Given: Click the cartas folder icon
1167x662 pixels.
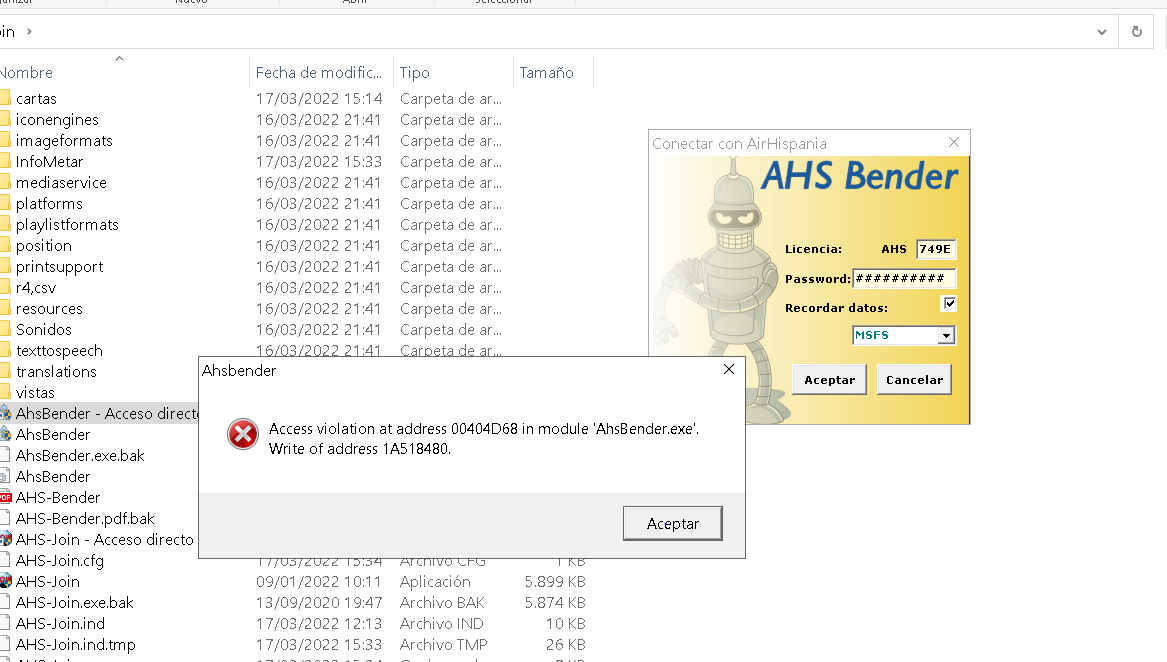Looking at the screenshot, I should click(5, 99).
